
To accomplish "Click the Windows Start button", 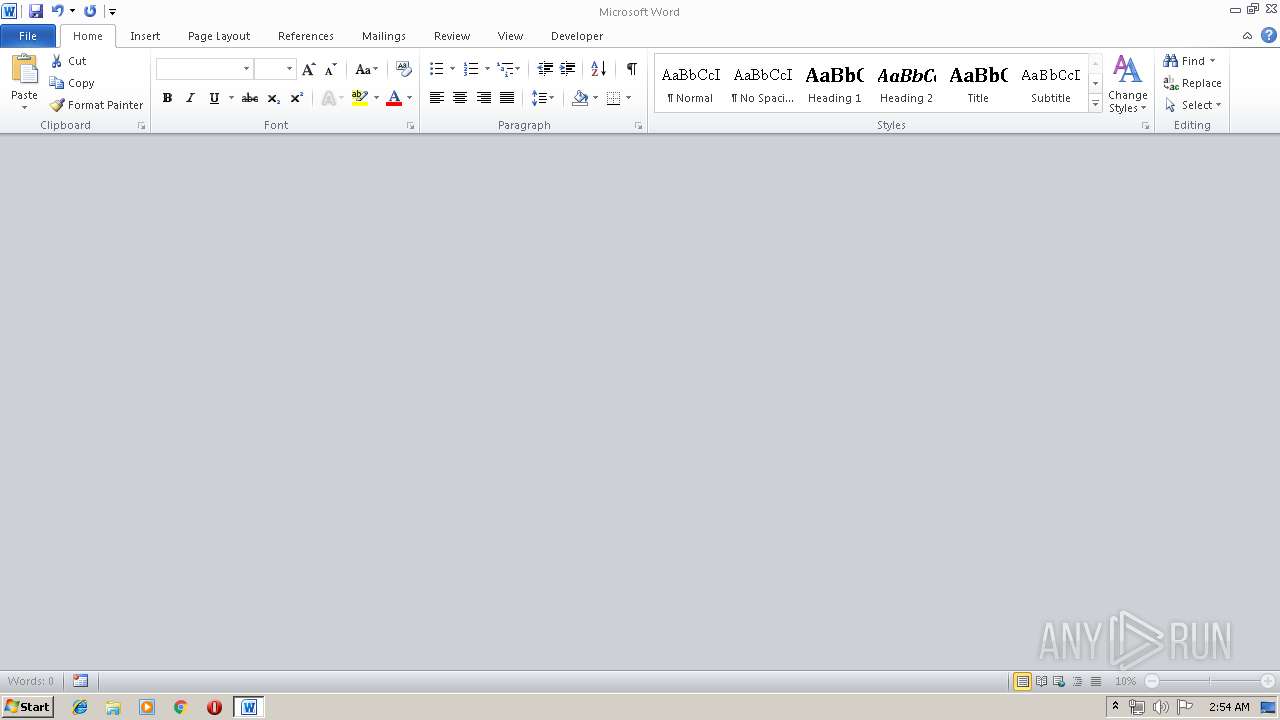I will coord(28,707).
